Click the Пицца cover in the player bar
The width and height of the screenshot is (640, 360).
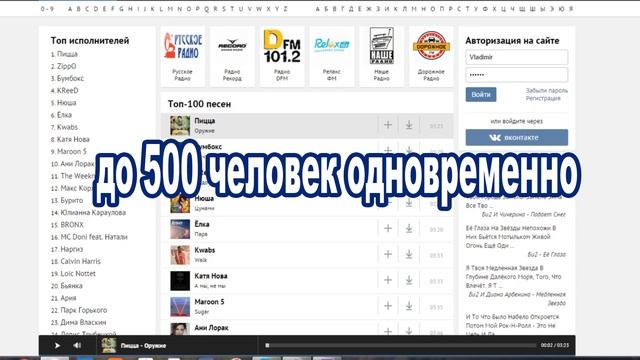pos(109,346)
